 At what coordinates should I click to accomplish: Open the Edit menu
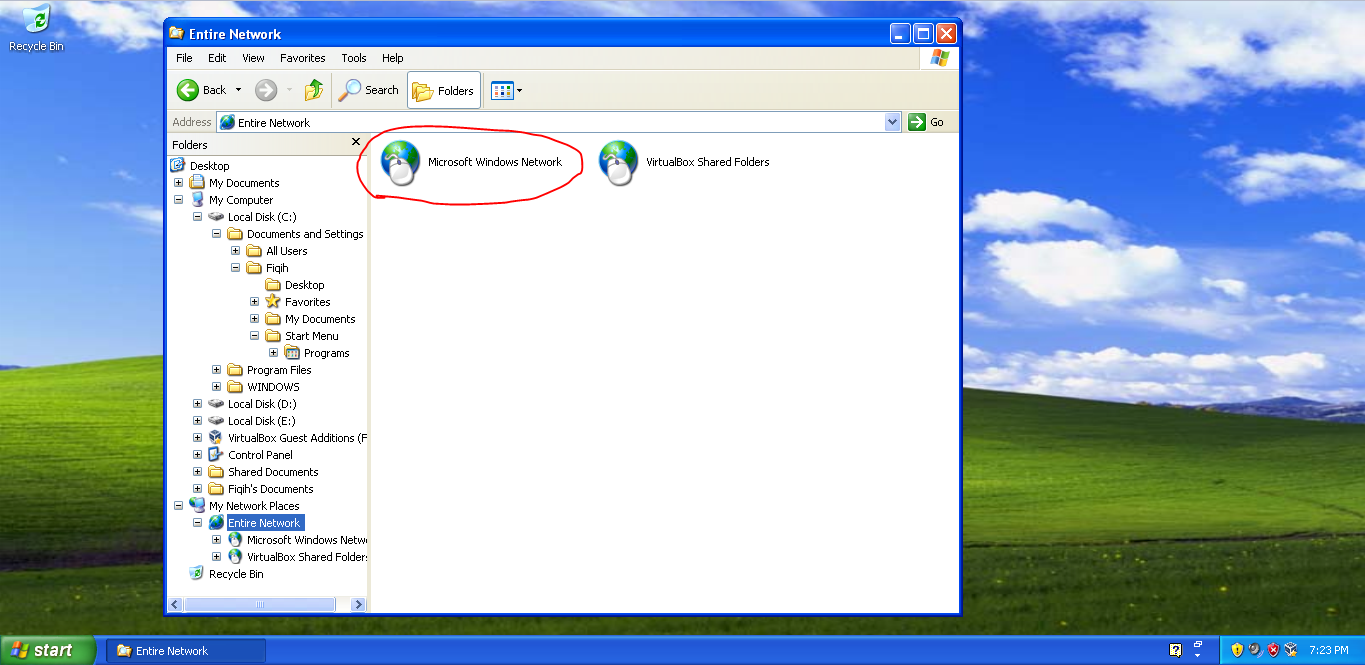217,58
